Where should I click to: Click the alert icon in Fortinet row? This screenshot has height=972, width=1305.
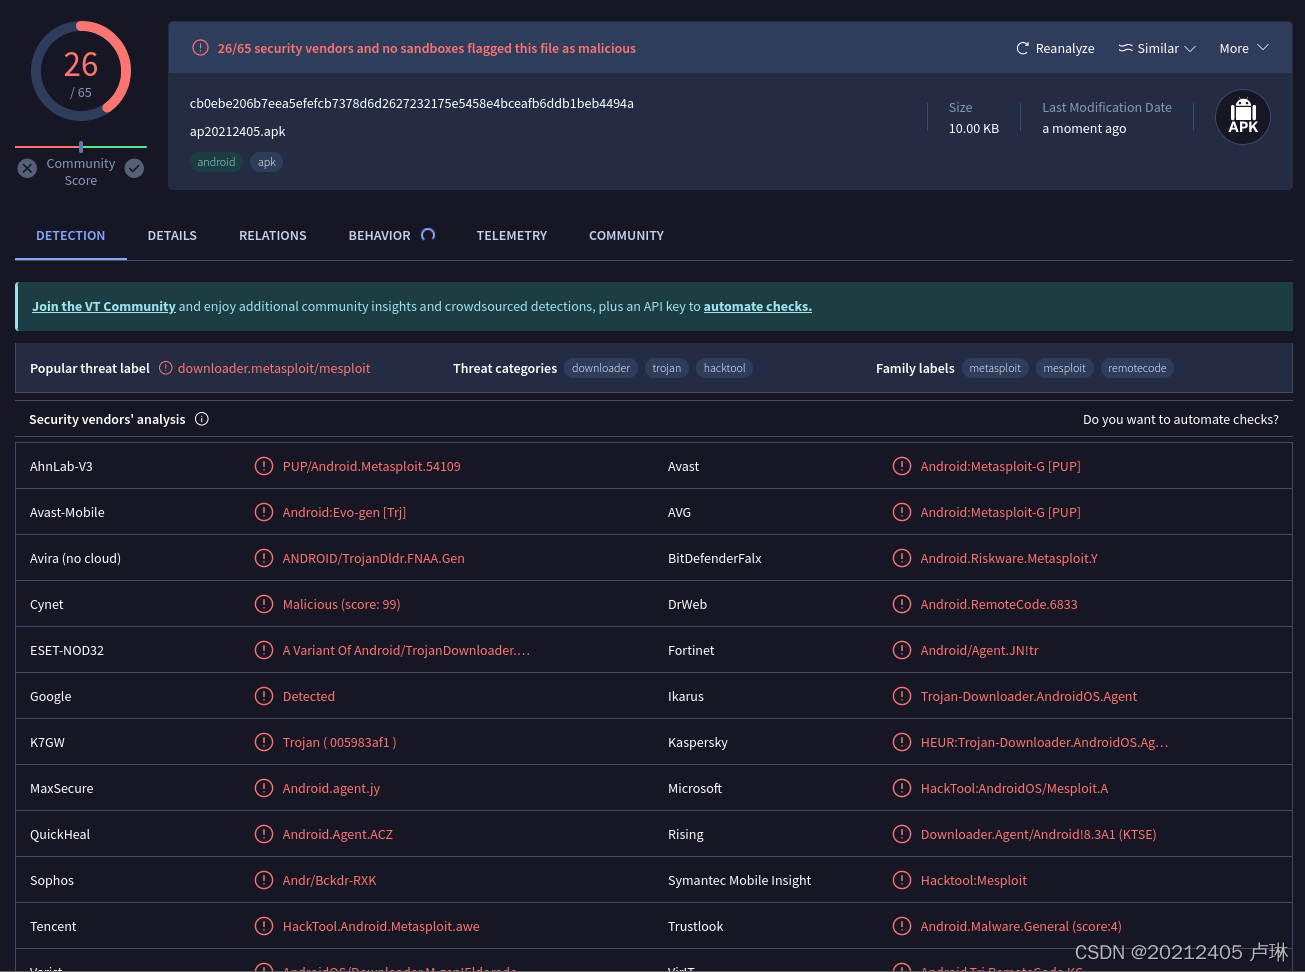coord(902,650)
